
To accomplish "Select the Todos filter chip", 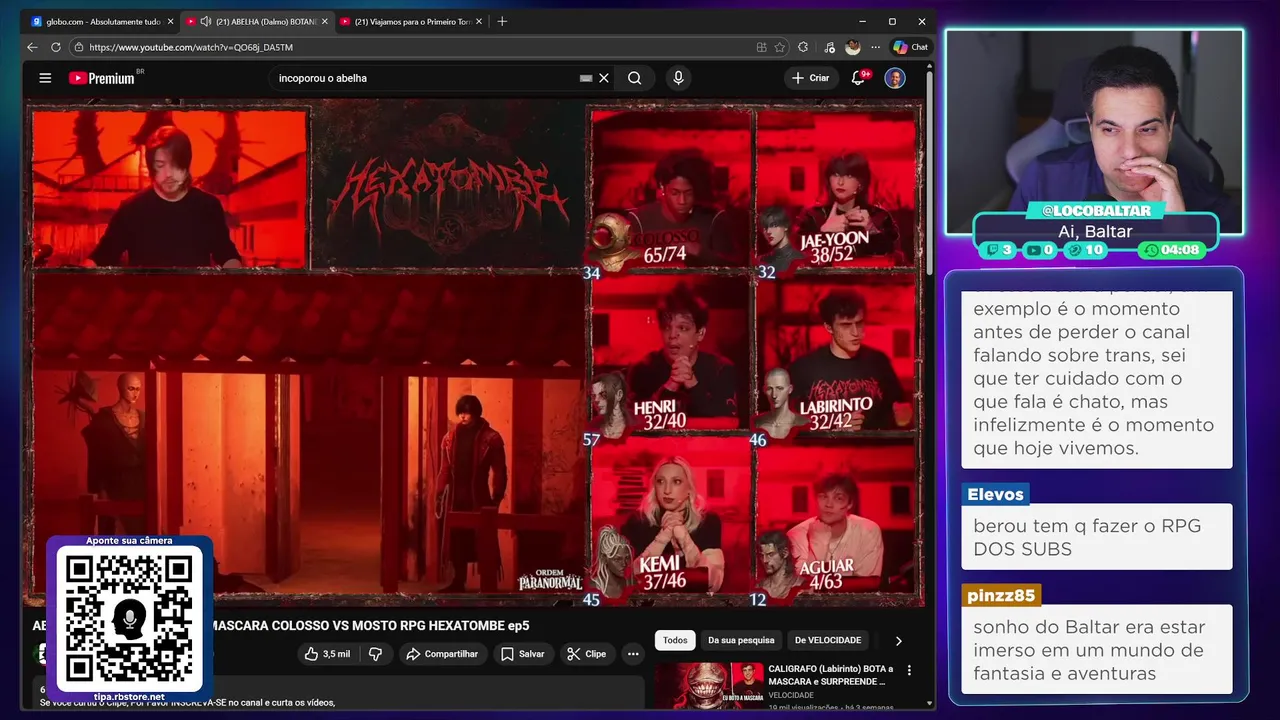I will (x=675, y=640).
